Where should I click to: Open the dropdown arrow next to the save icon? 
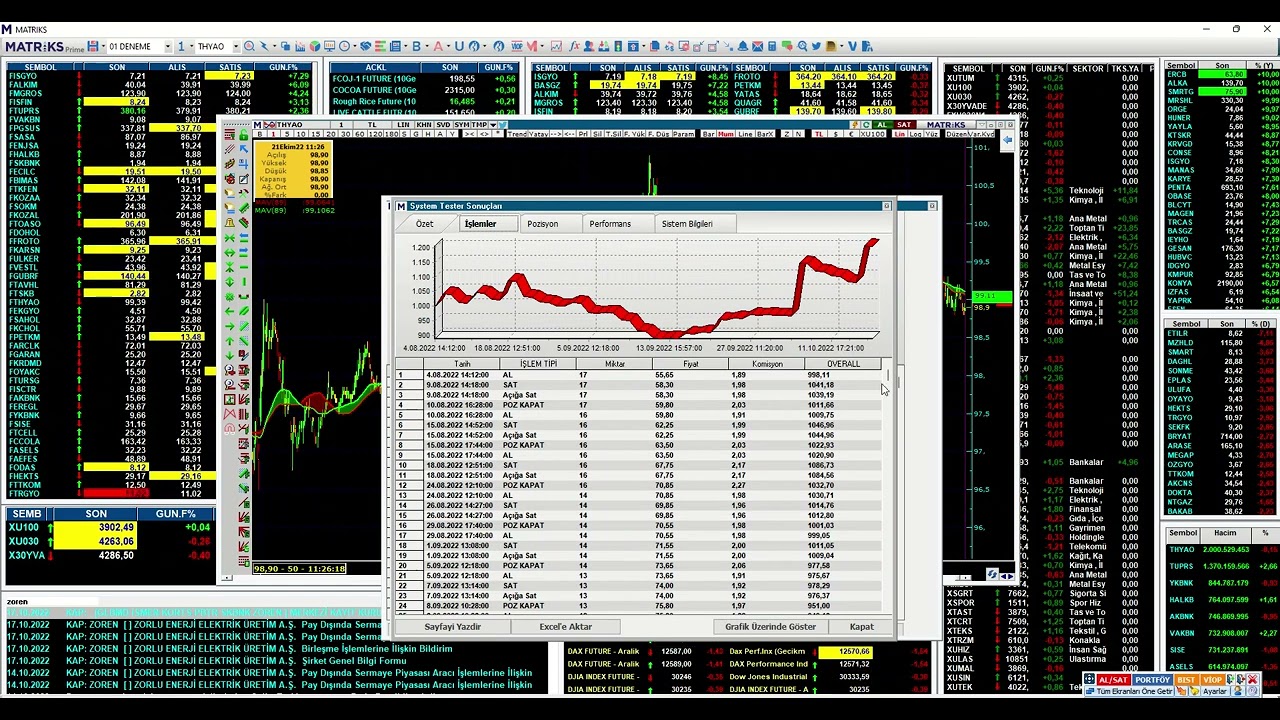(x=103, y=46)
